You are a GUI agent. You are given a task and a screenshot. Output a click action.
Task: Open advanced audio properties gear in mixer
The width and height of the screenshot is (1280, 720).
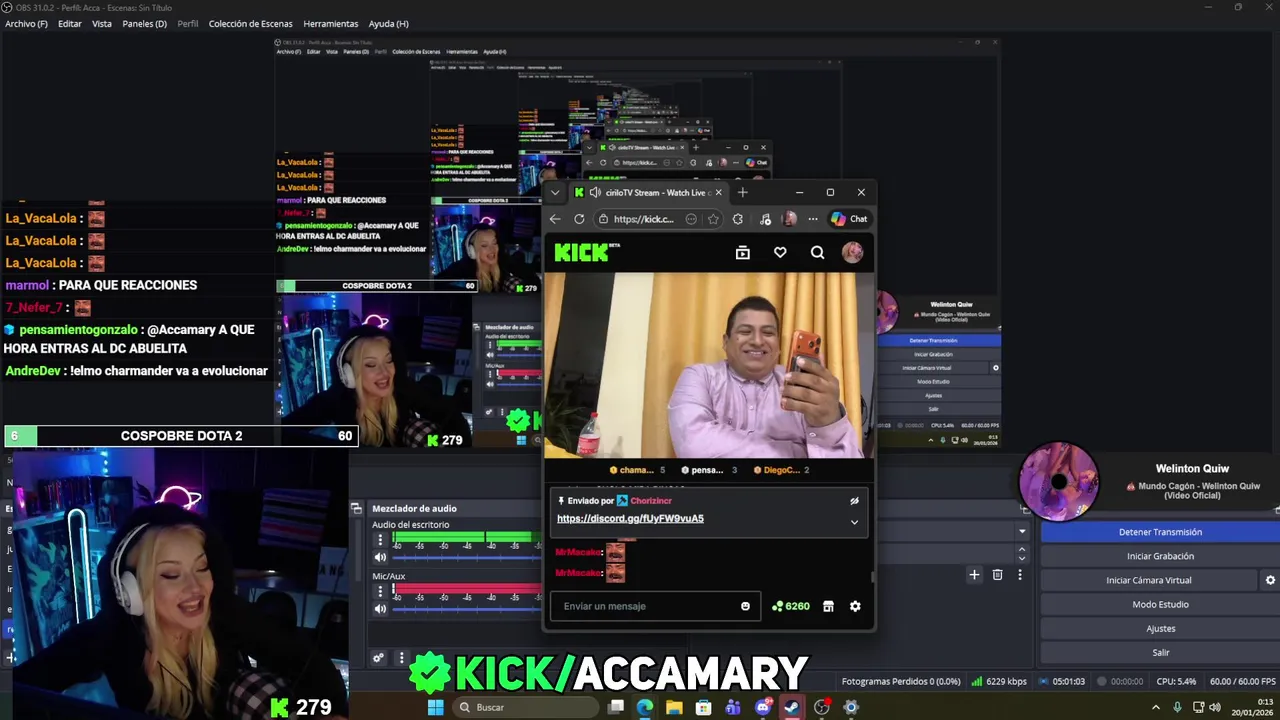click(378, 658)
